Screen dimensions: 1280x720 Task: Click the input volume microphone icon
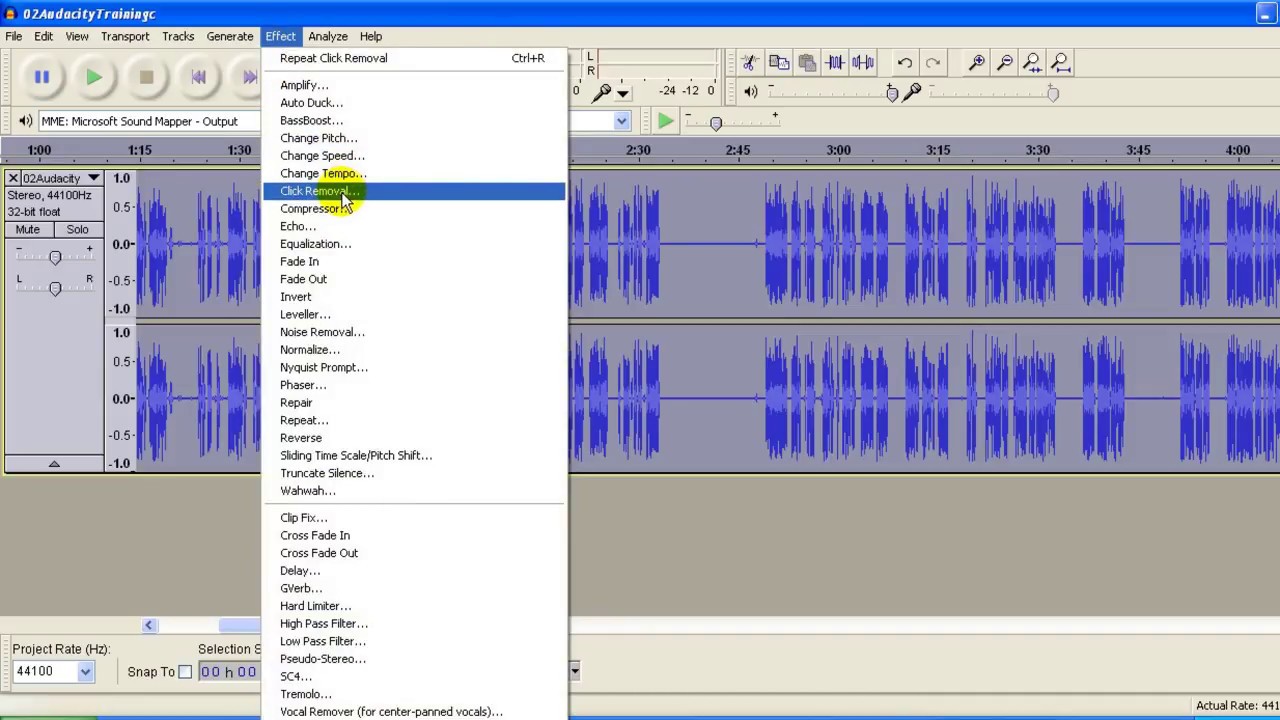click(x=911, y=92)
